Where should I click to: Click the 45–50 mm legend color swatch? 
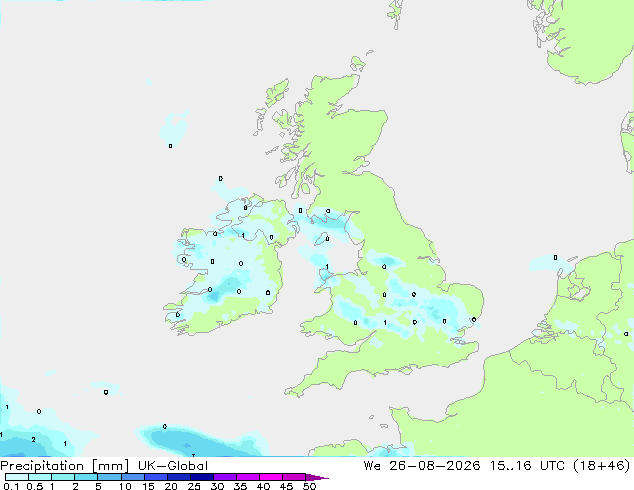(294, 477)
